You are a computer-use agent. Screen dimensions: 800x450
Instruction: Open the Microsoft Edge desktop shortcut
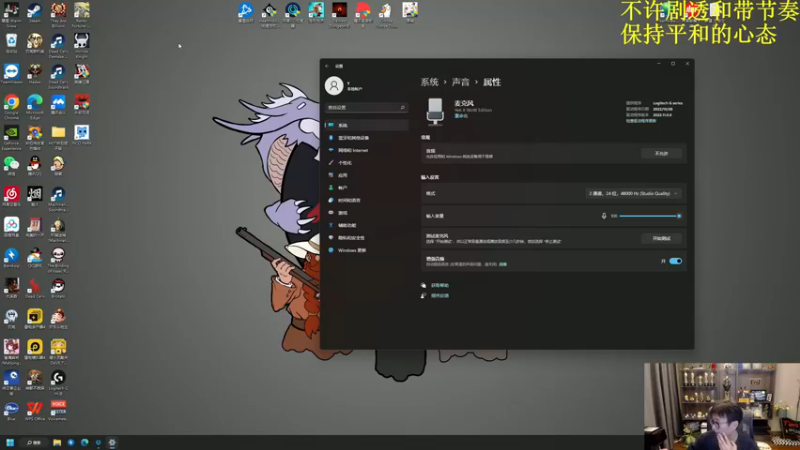click(x=35, y=106)
